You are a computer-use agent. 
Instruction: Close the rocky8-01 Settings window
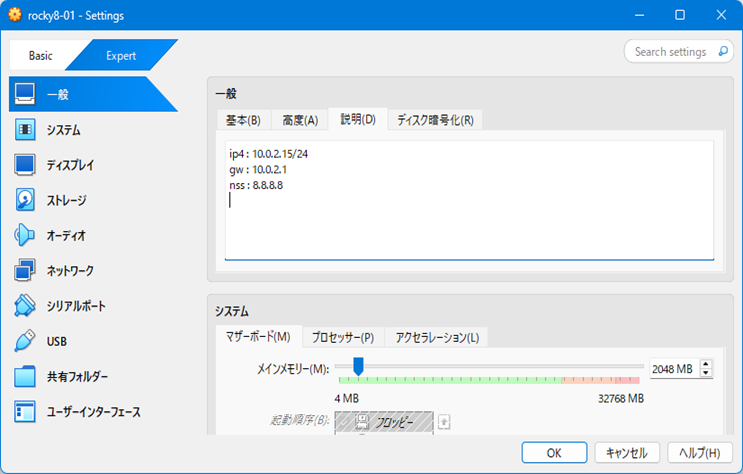coord(721,15)
